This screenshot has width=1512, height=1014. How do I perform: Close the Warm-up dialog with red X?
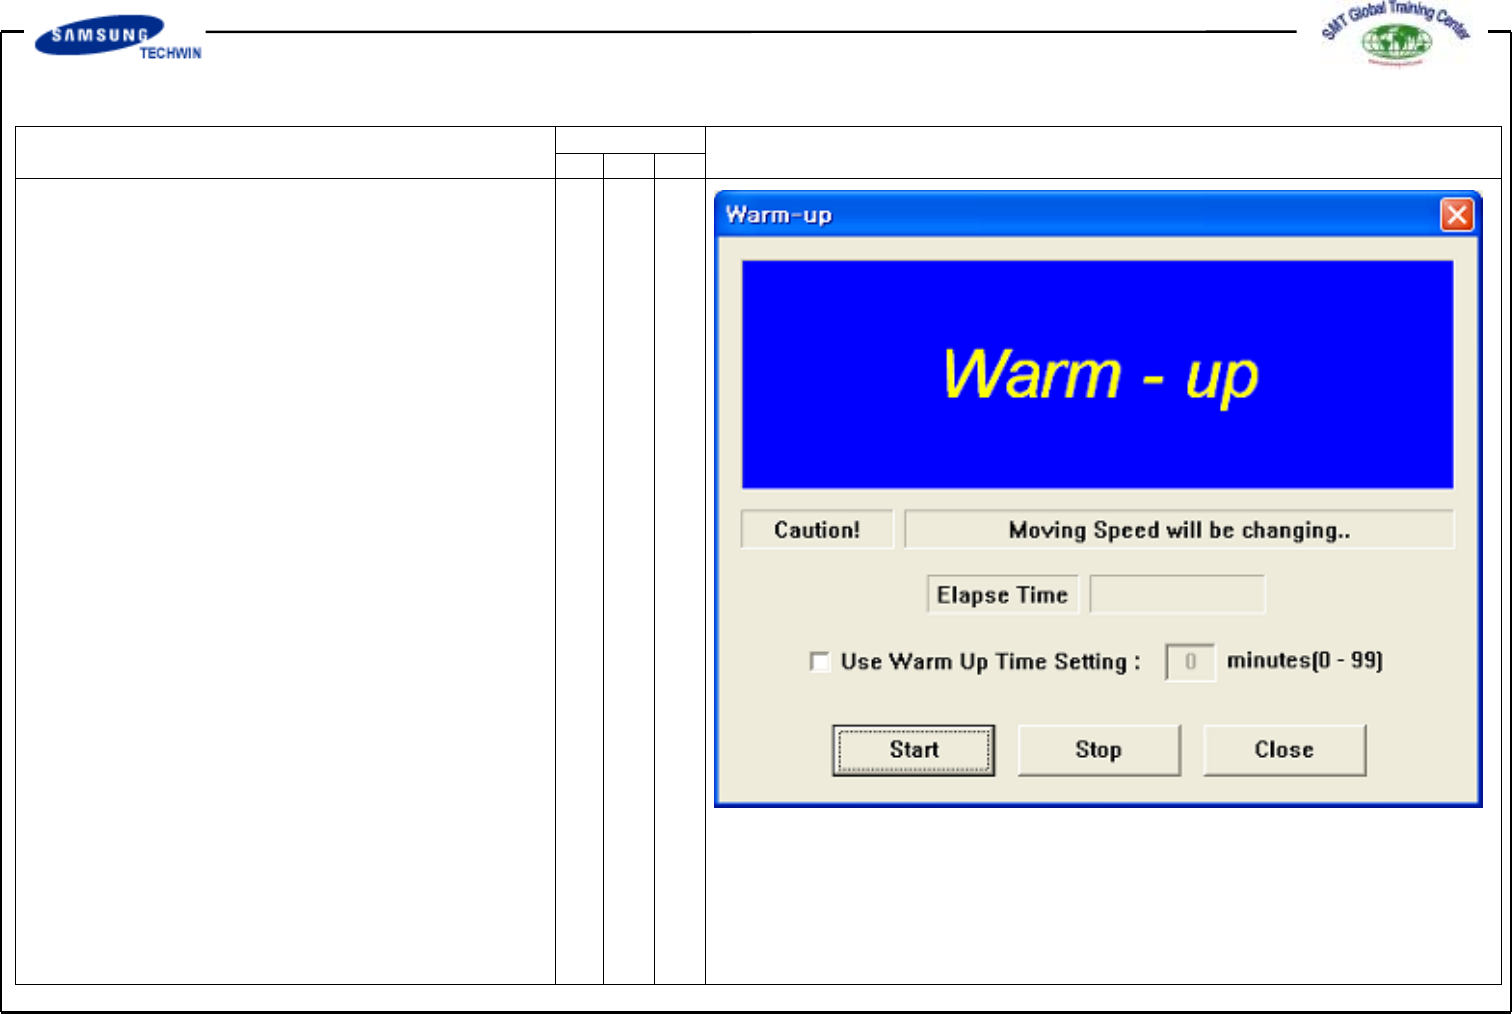pos(1457,215)
